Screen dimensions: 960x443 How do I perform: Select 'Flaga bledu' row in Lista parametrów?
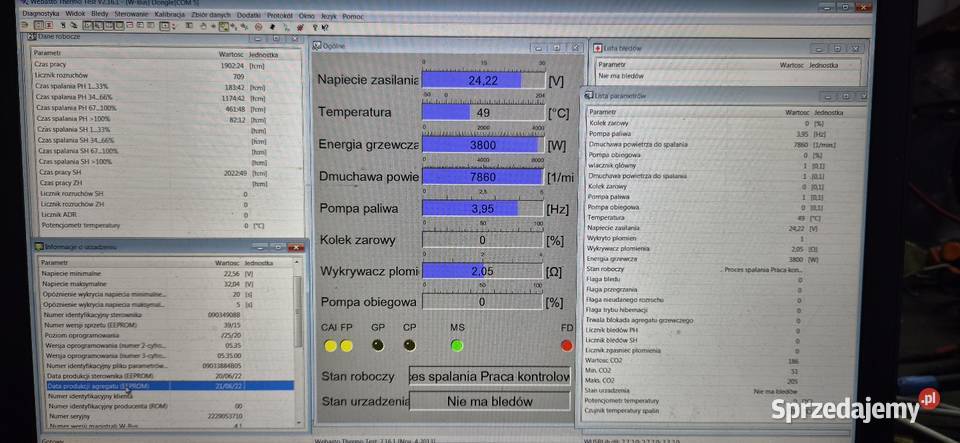(x=726, y=279)
